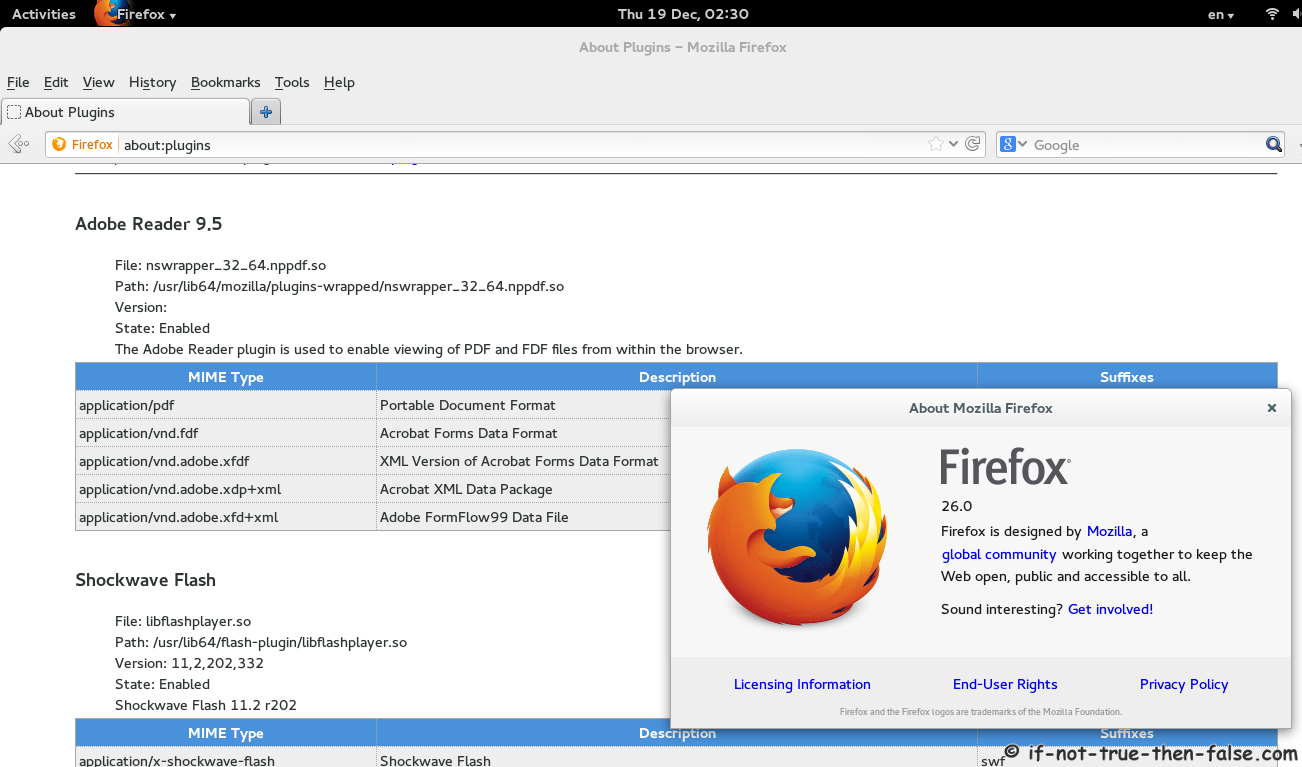Open the File menu
1302x767 pixels.
click(18, 82)
